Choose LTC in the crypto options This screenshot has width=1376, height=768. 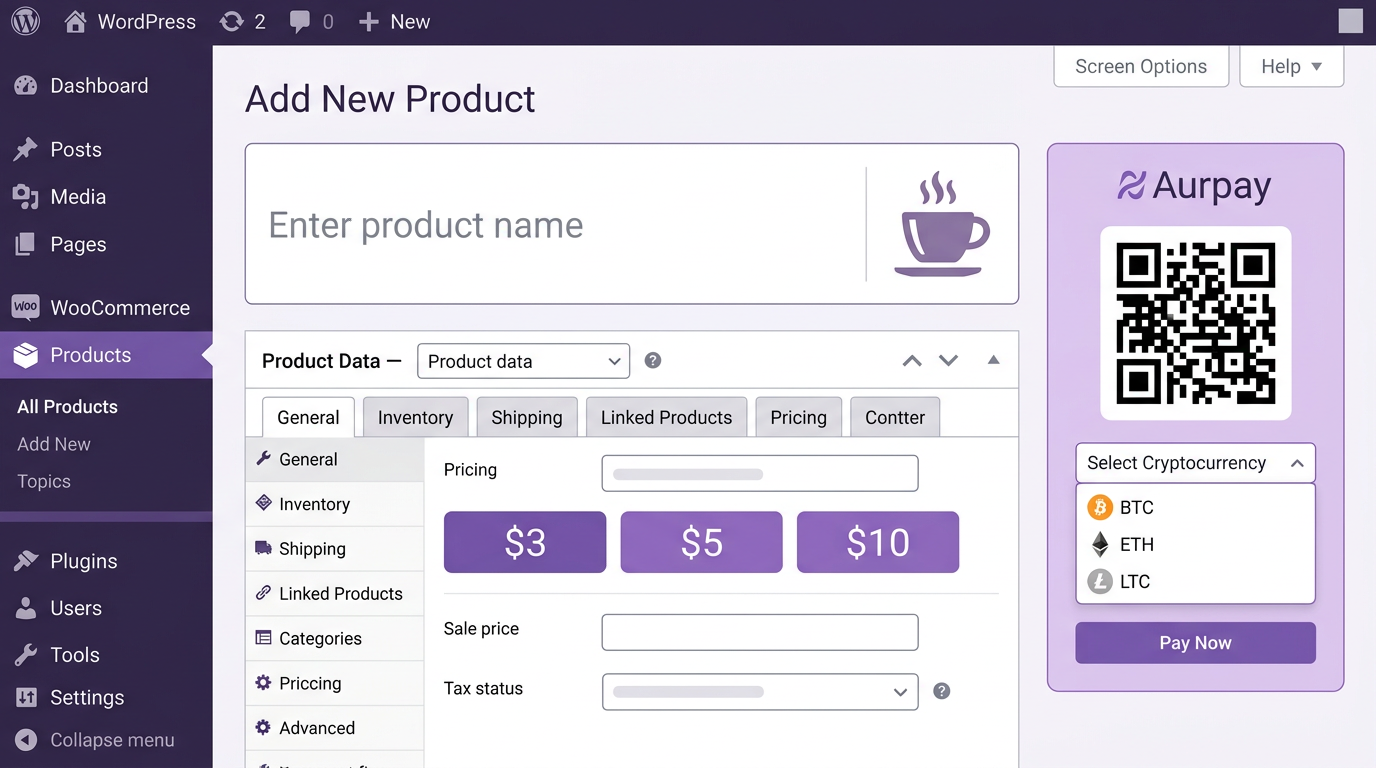1136,581
